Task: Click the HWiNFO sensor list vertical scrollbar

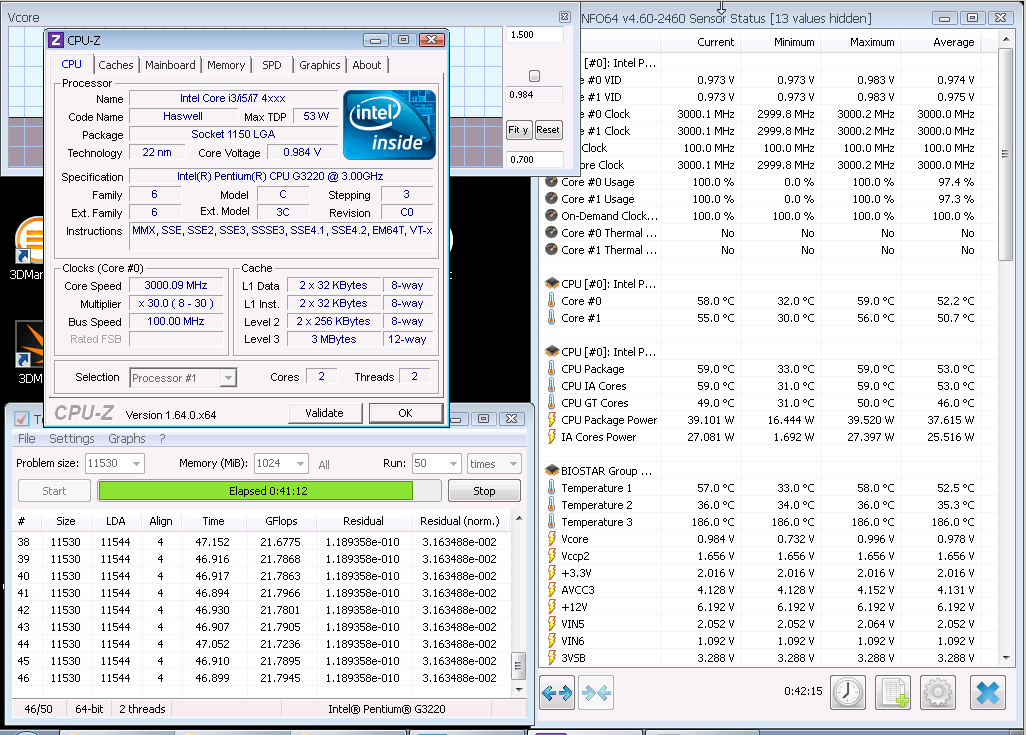Action: pyautogui.click(x=1006, y=154)
